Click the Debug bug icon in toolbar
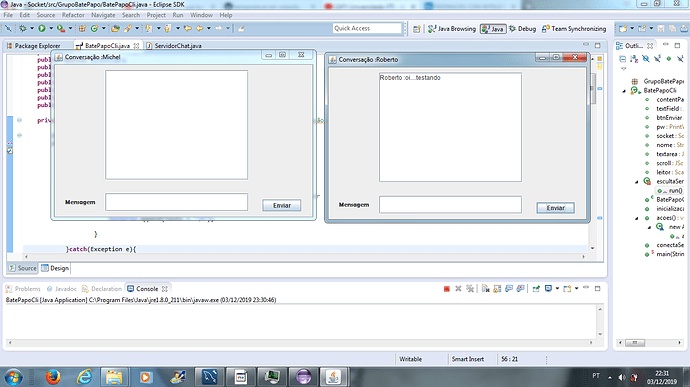 pos(22,29)
